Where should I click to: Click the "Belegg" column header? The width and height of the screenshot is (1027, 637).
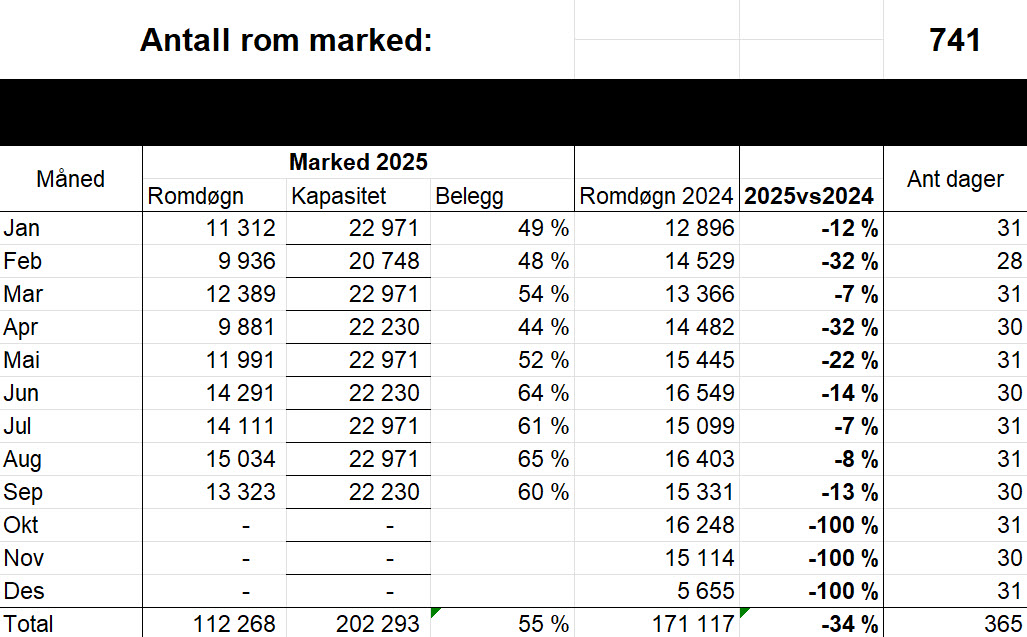tap(469, 196)
